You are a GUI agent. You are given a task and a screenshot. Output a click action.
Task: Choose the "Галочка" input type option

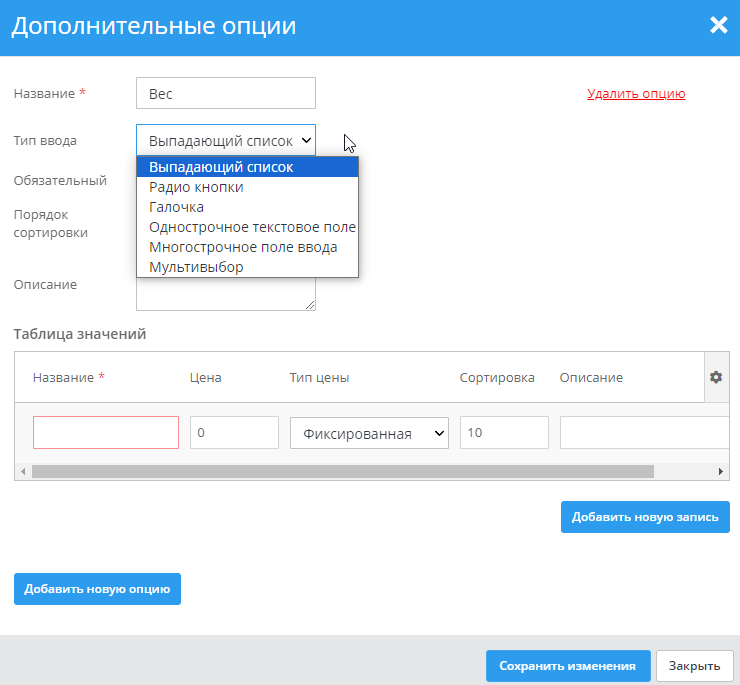[176, 207]
